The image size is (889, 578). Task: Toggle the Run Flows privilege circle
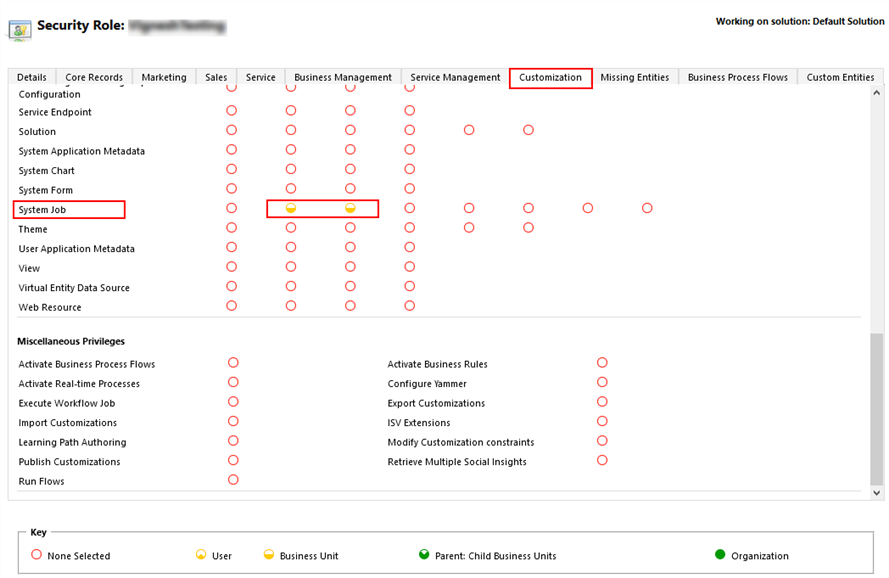(x=233, y=480)
